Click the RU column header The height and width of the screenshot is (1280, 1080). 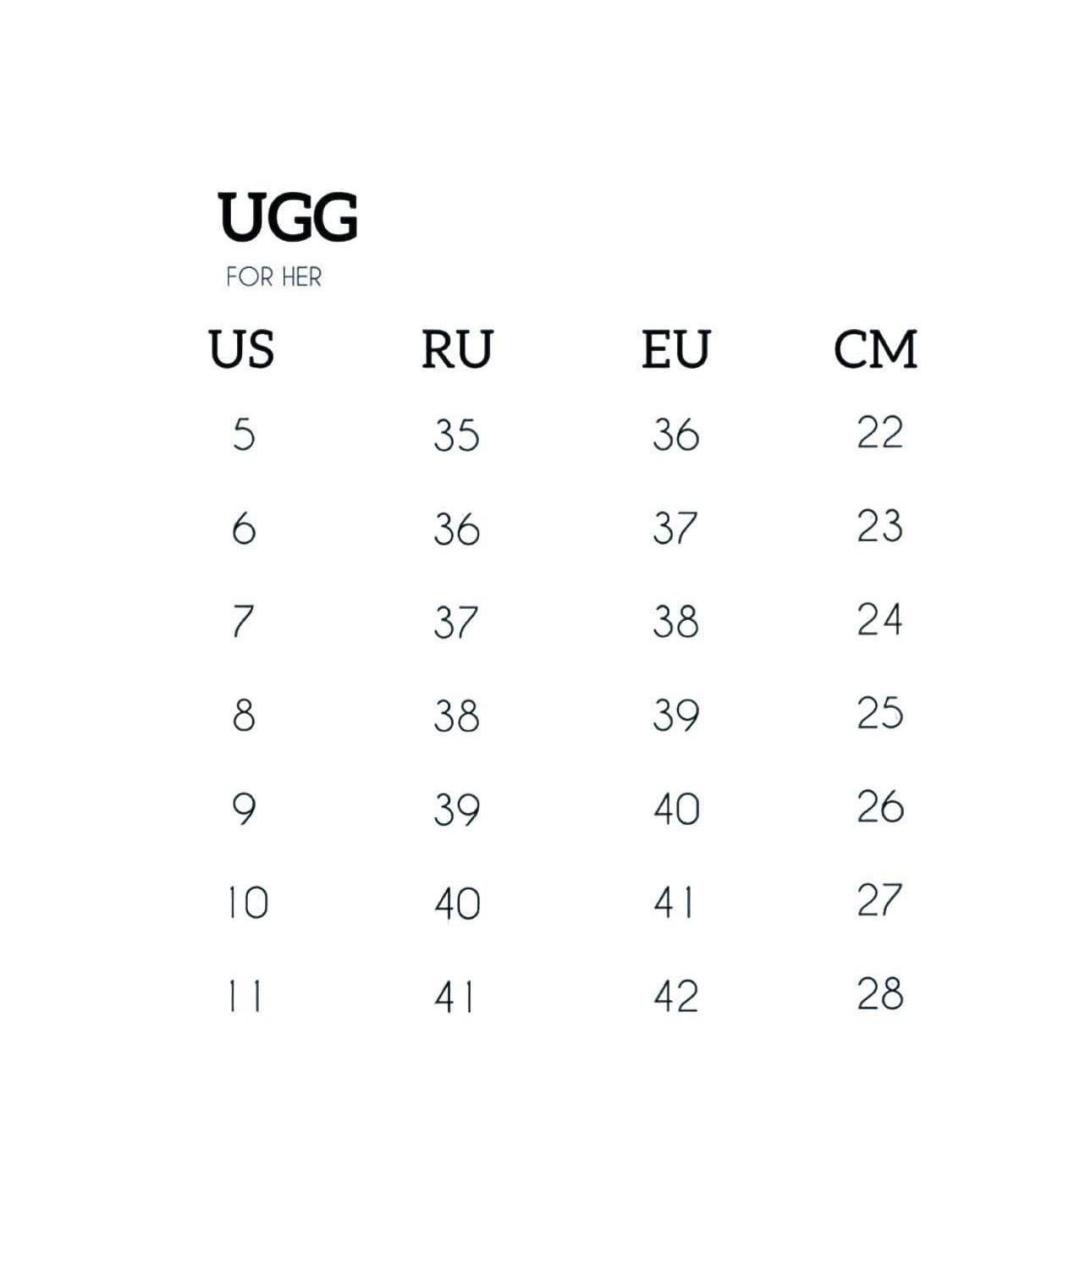coord(457,350)
